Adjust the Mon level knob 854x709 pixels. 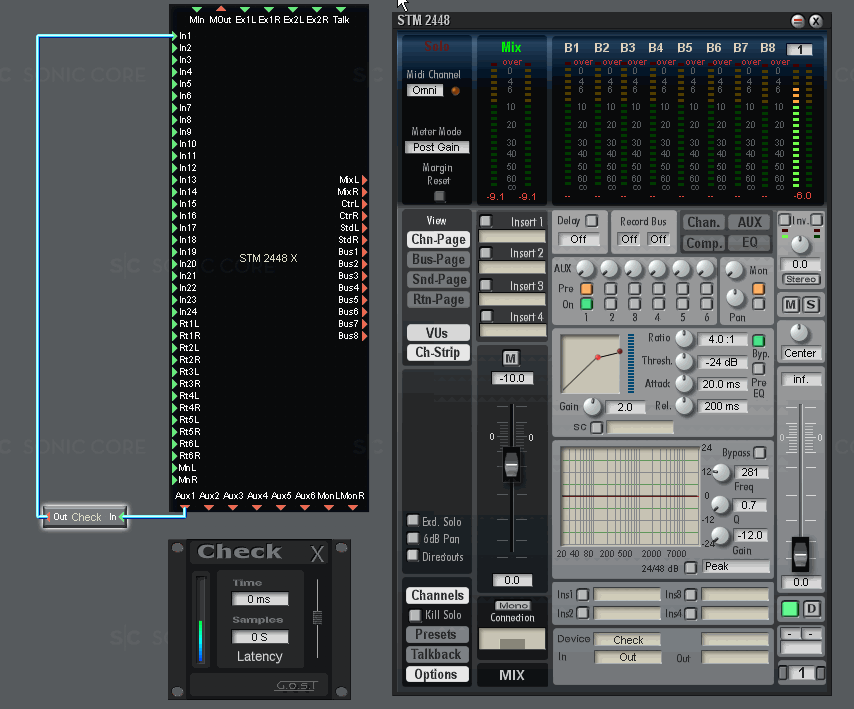[735, 269]
